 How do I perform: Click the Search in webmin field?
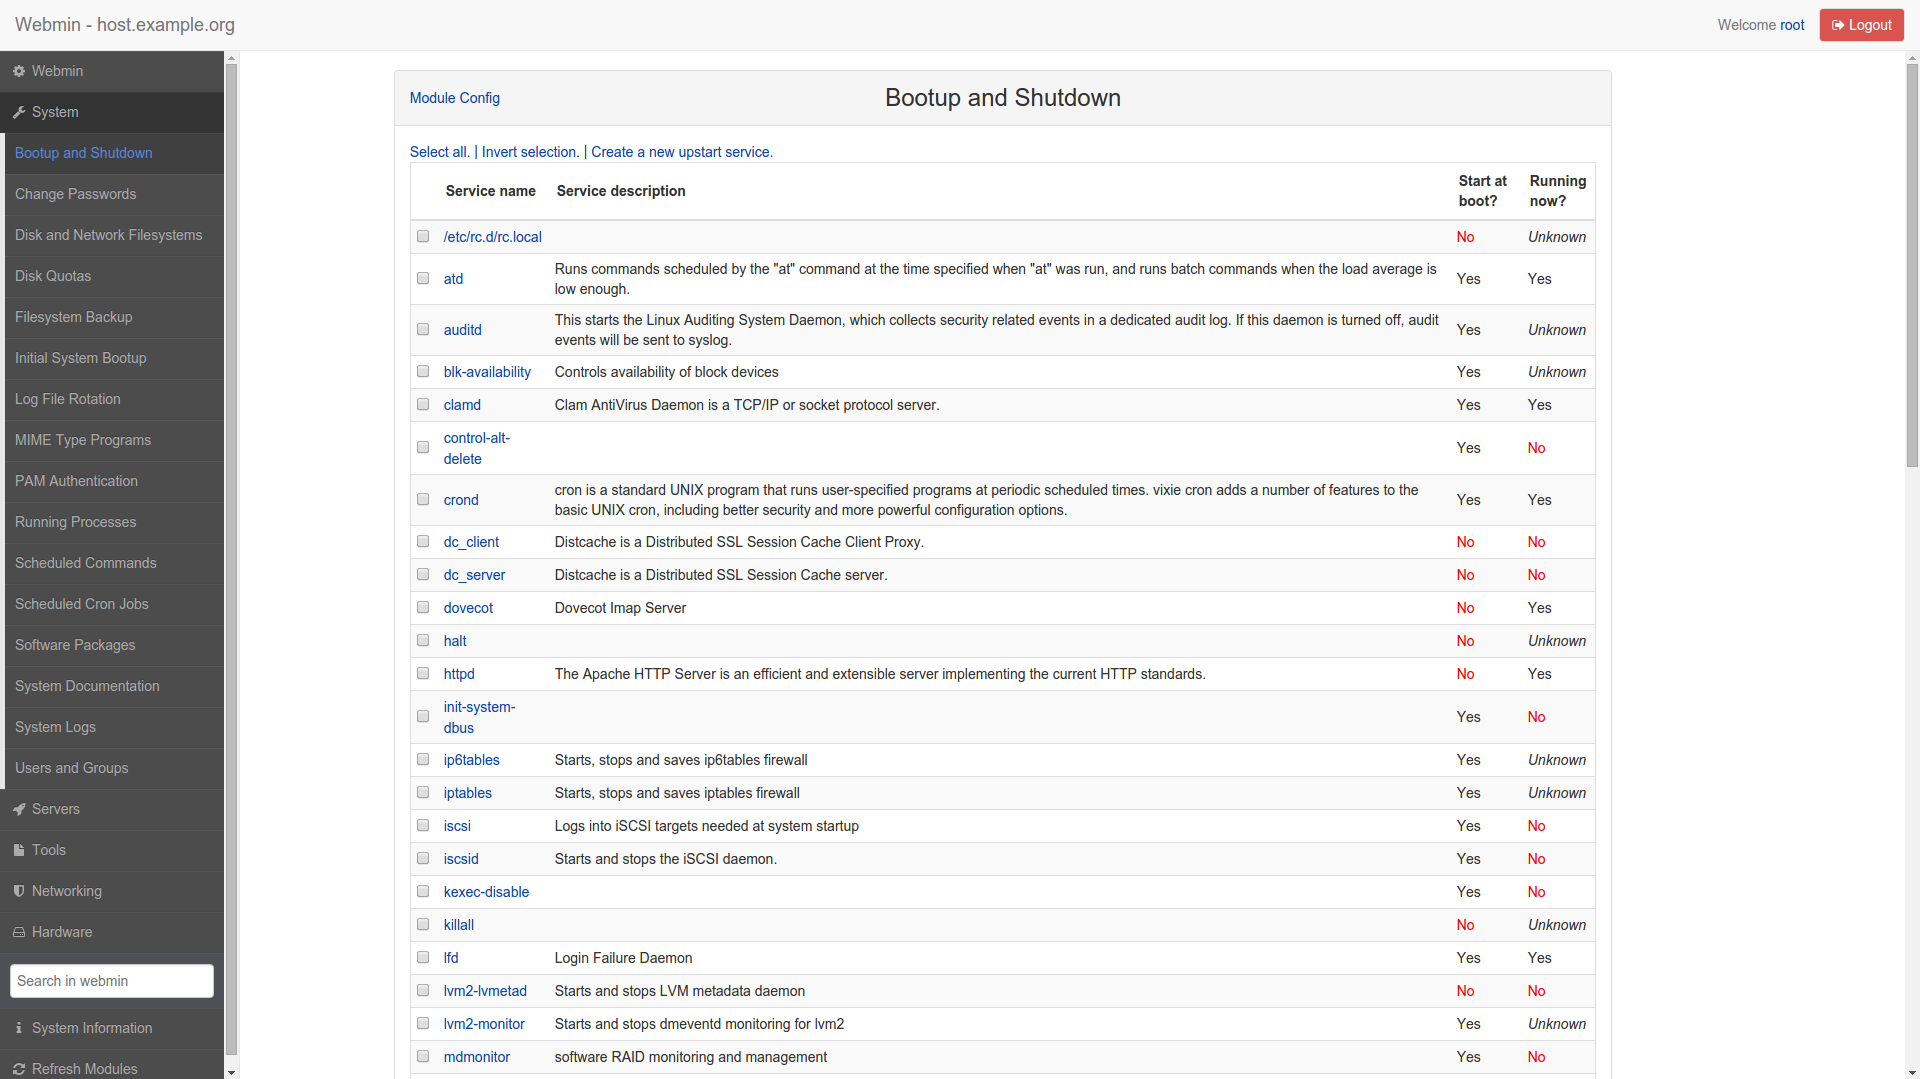click(x=111, y=981)
